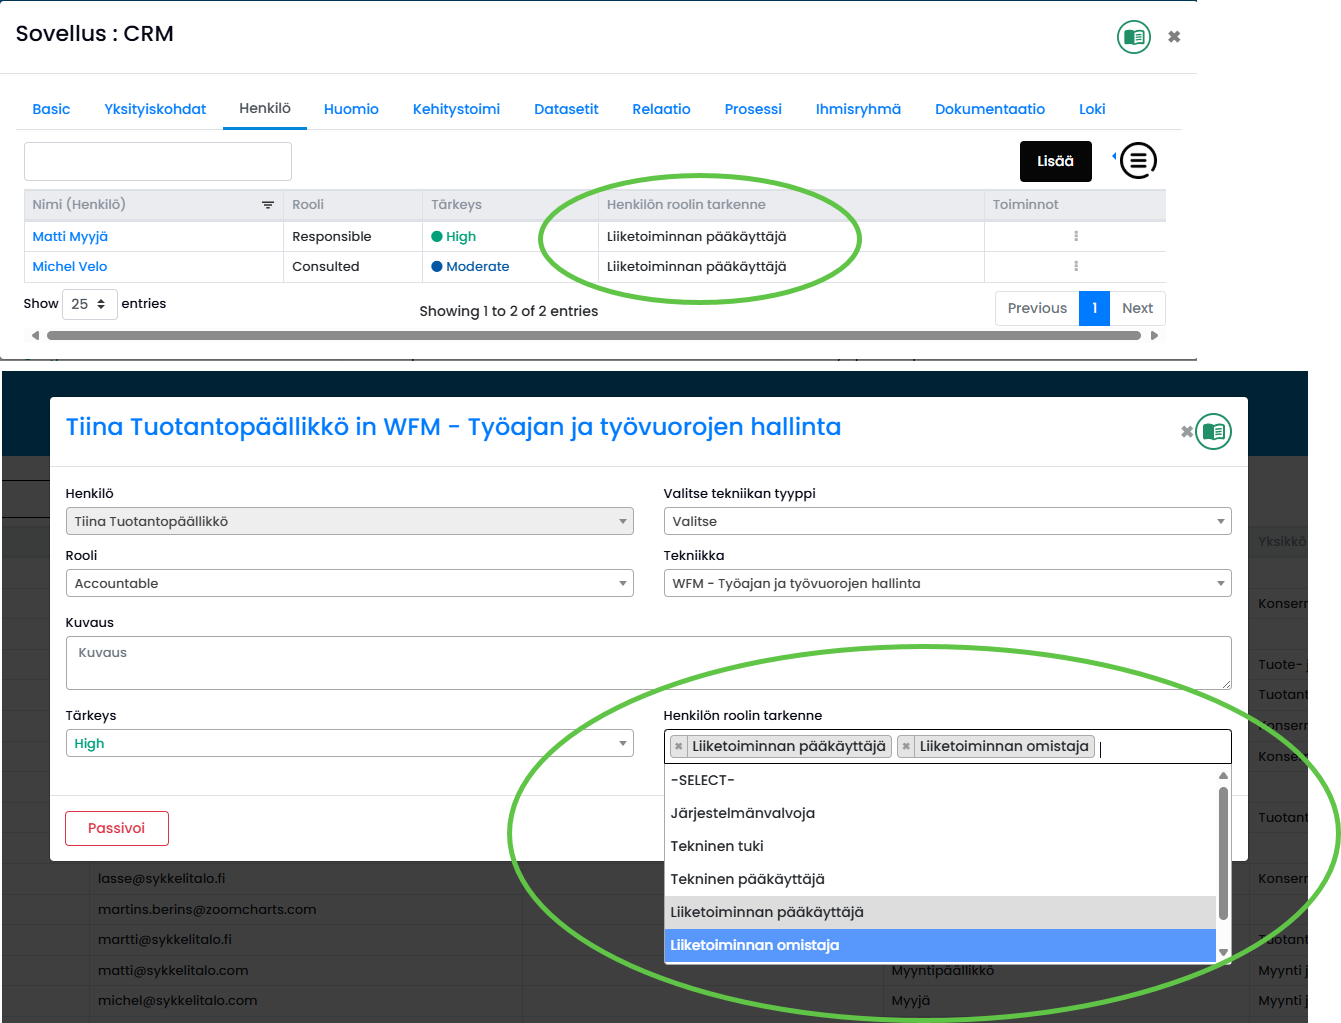Choose Tekninen pääkäyttäjä option
The height and width of the screenshot is (1023, 1341).
[x=940, y=879]
